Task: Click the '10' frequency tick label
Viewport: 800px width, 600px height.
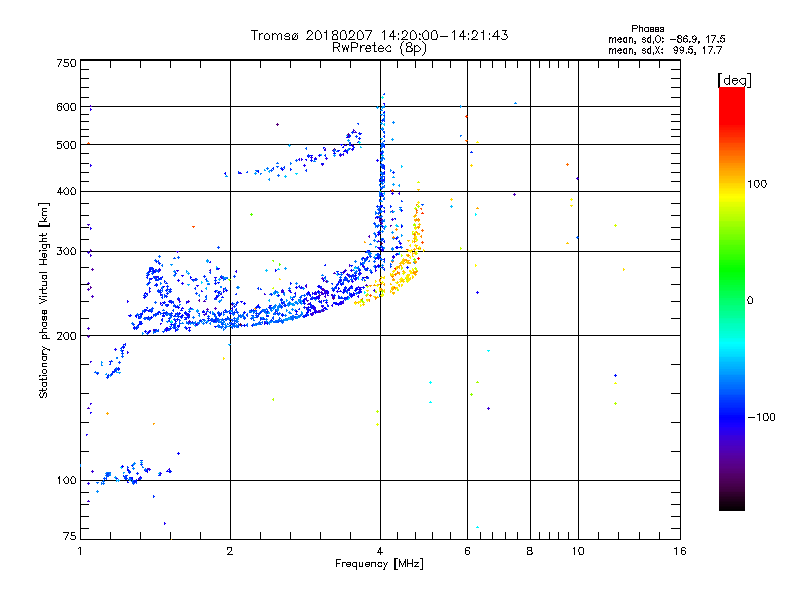Action: pyautogui.click(x=578, y=551)
